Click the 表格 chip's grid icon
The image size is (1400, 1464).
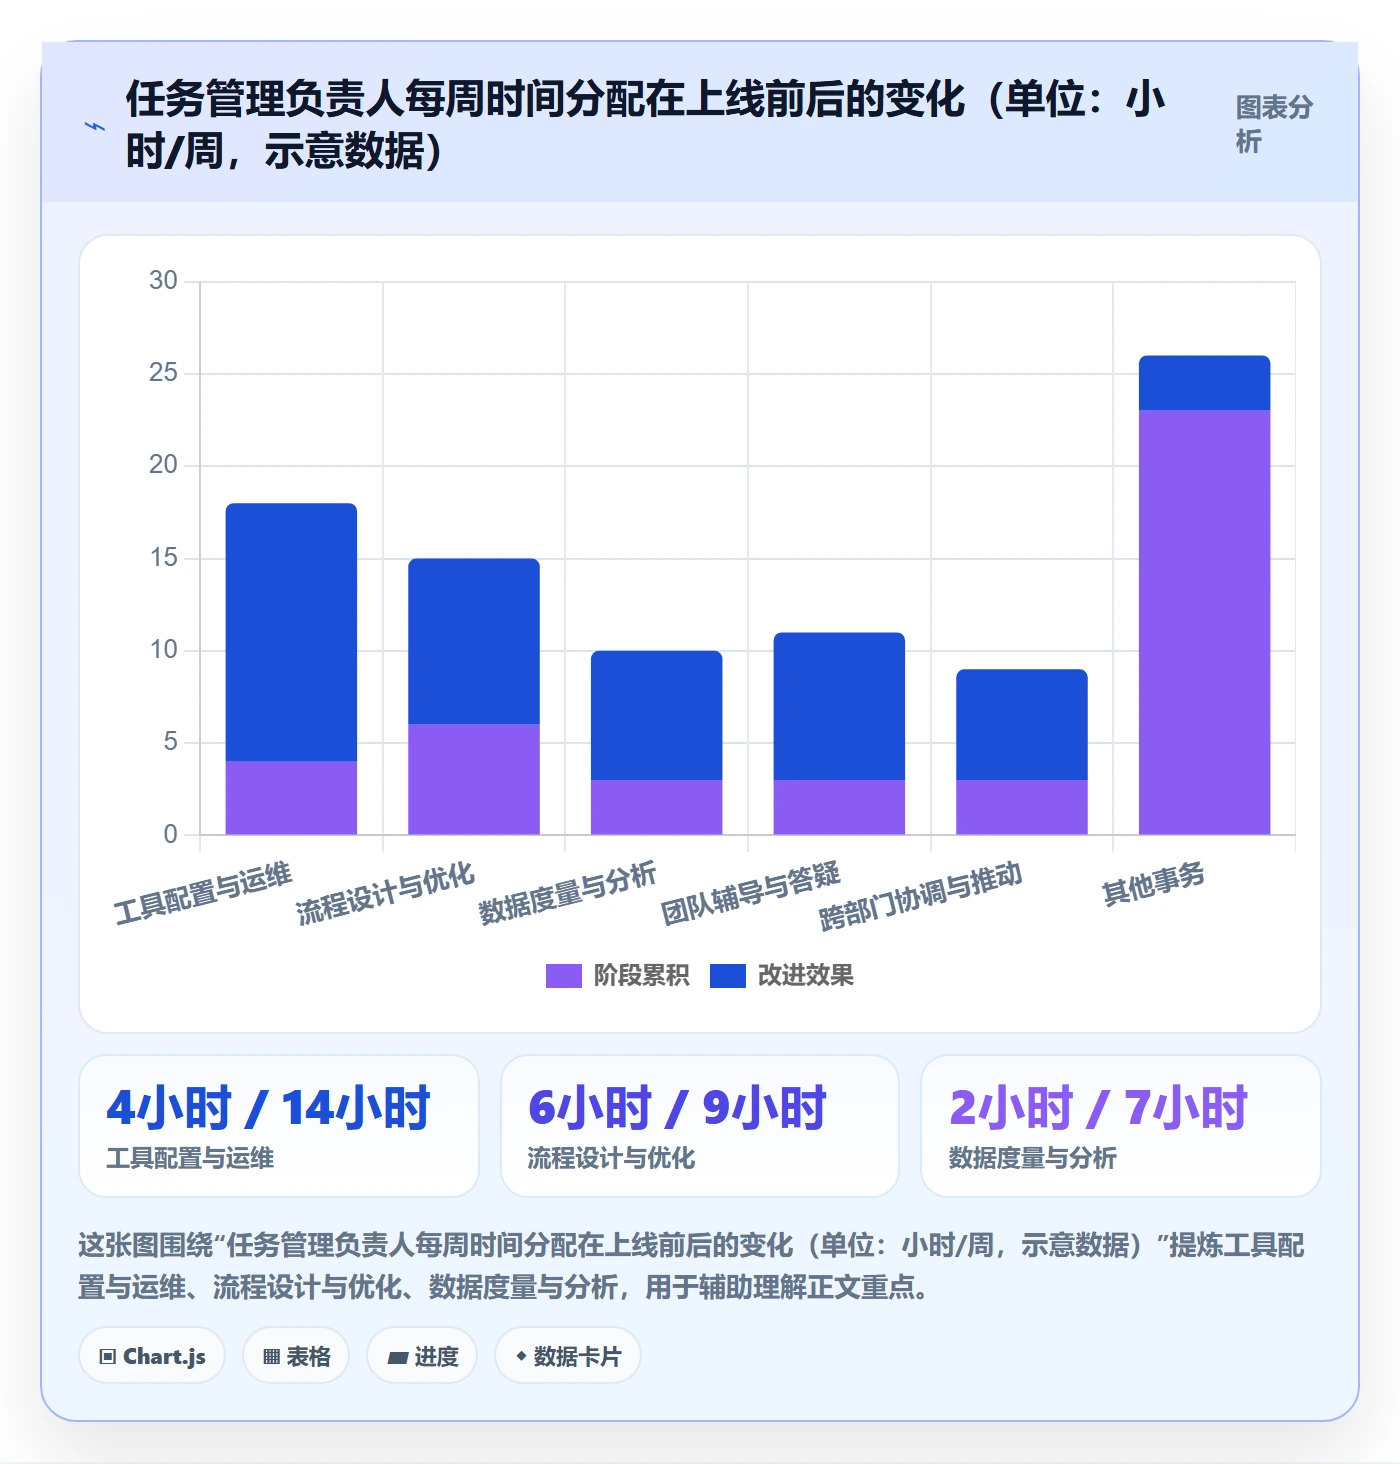tap(271, 1357)
